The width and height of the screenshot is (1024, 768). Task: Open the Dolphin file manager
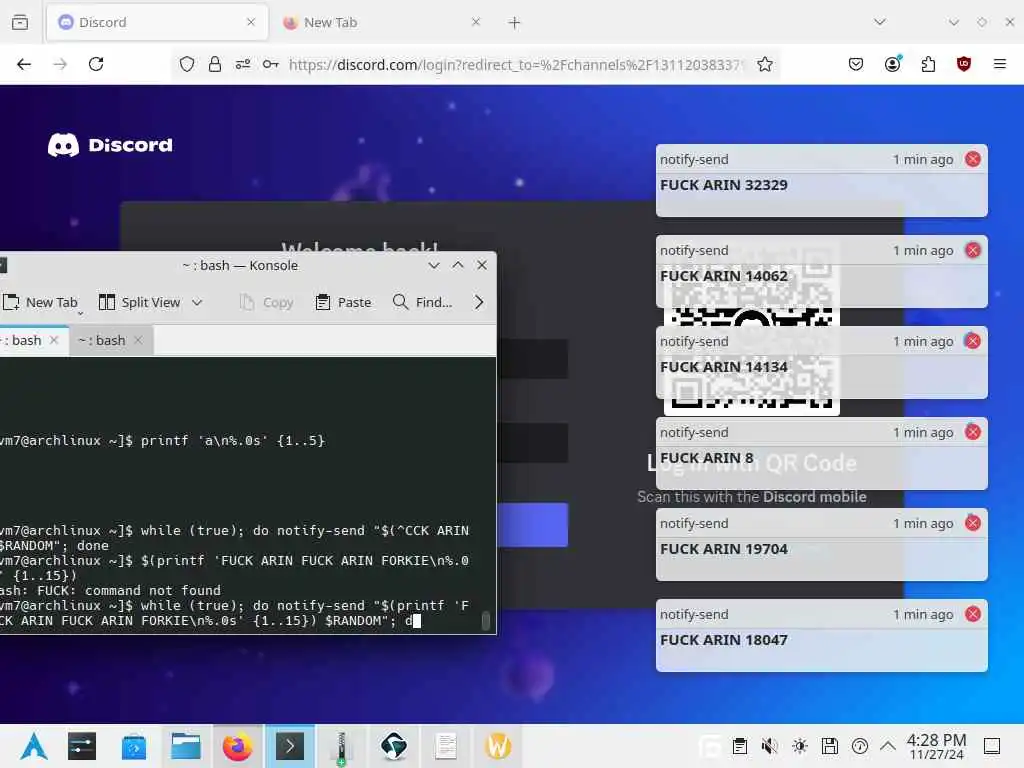(x=185, y=746)
